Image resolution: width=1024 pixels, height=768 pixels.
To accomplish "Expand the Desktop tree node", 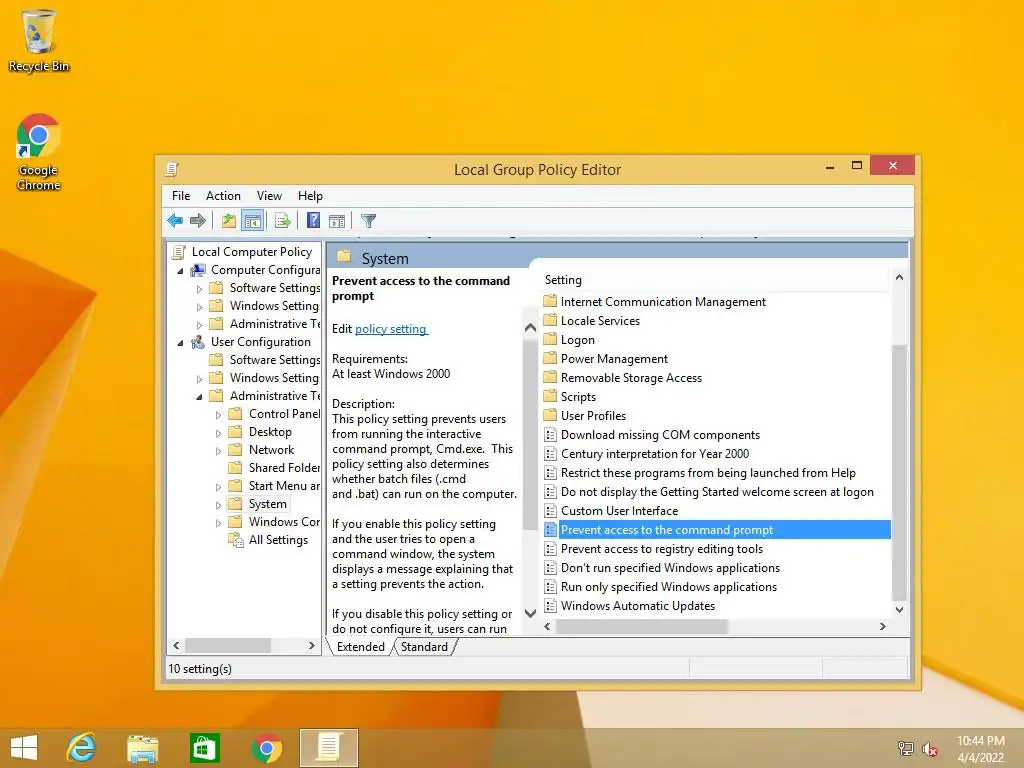I will click(x=219, y=432).
